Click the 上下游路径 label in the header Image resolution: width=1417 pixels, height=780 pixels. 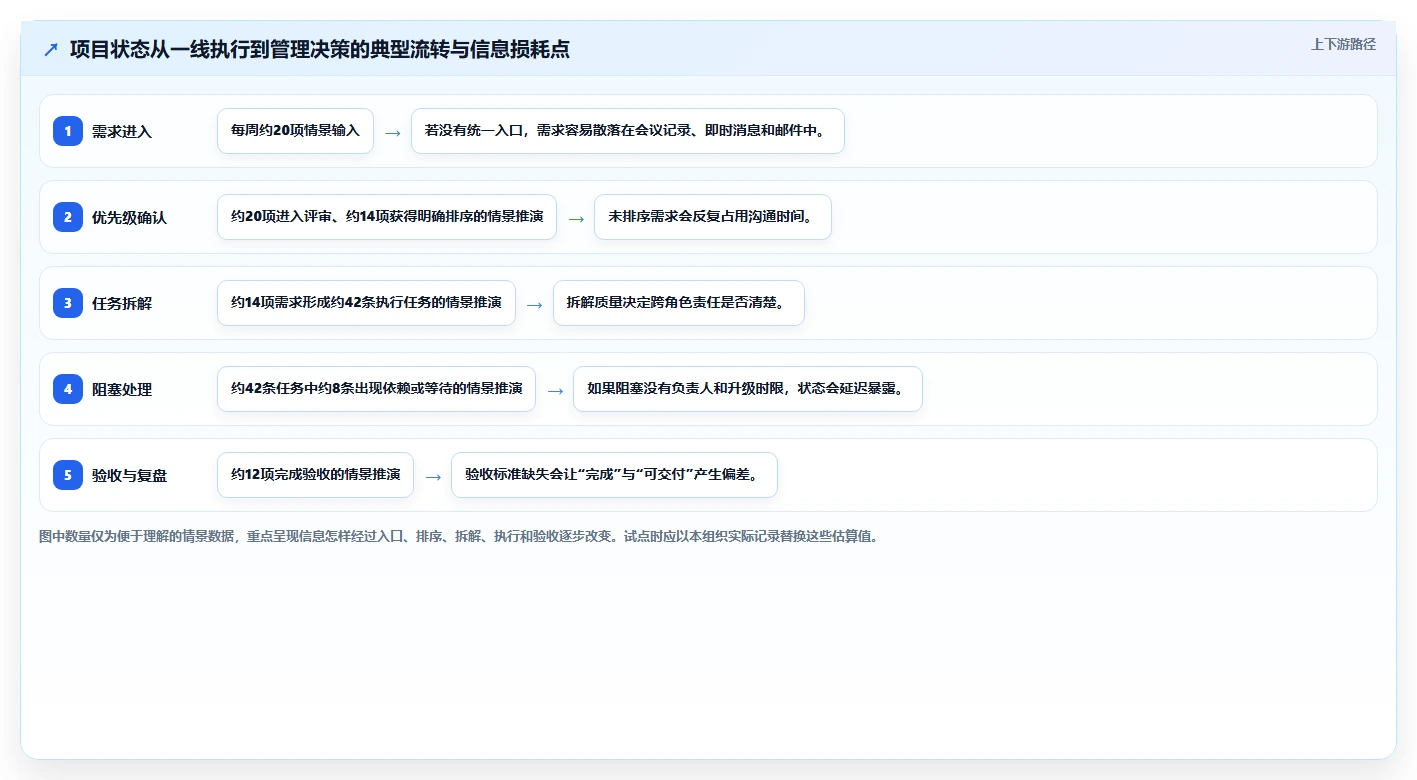point(1343,44)
